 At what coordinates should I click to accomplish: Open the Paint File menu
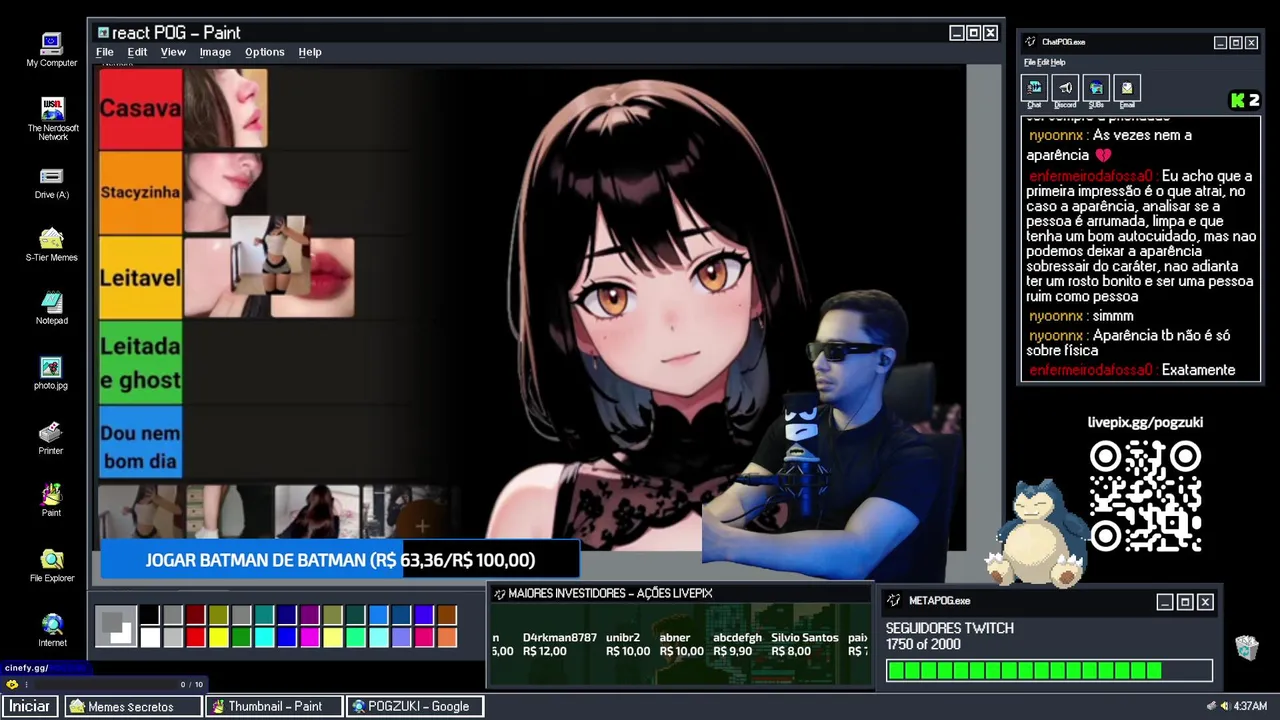click(x=104, y=52)
